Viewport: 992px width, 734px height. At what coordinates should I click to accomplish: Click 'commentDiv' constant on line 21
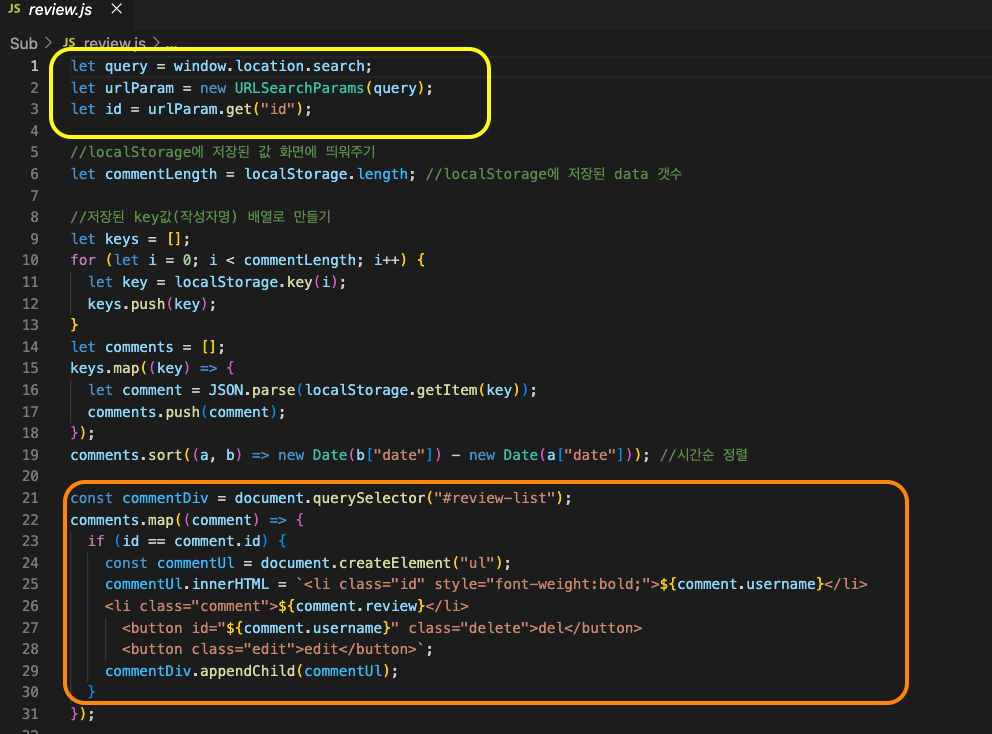coord(165,498)
